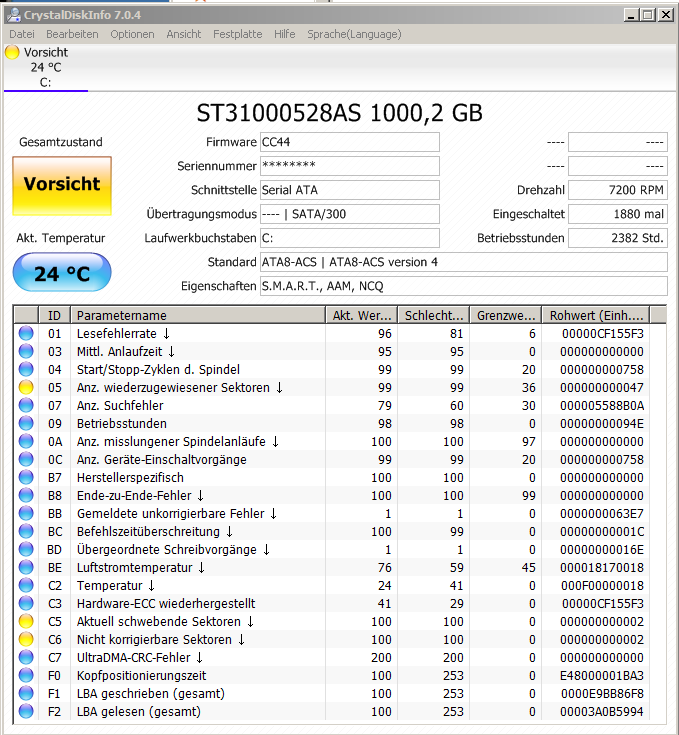This screenshot has height=735, width=679.
Task: Select raw value E48000001BA3 in row F0
Action: click(x=602, y=675)
